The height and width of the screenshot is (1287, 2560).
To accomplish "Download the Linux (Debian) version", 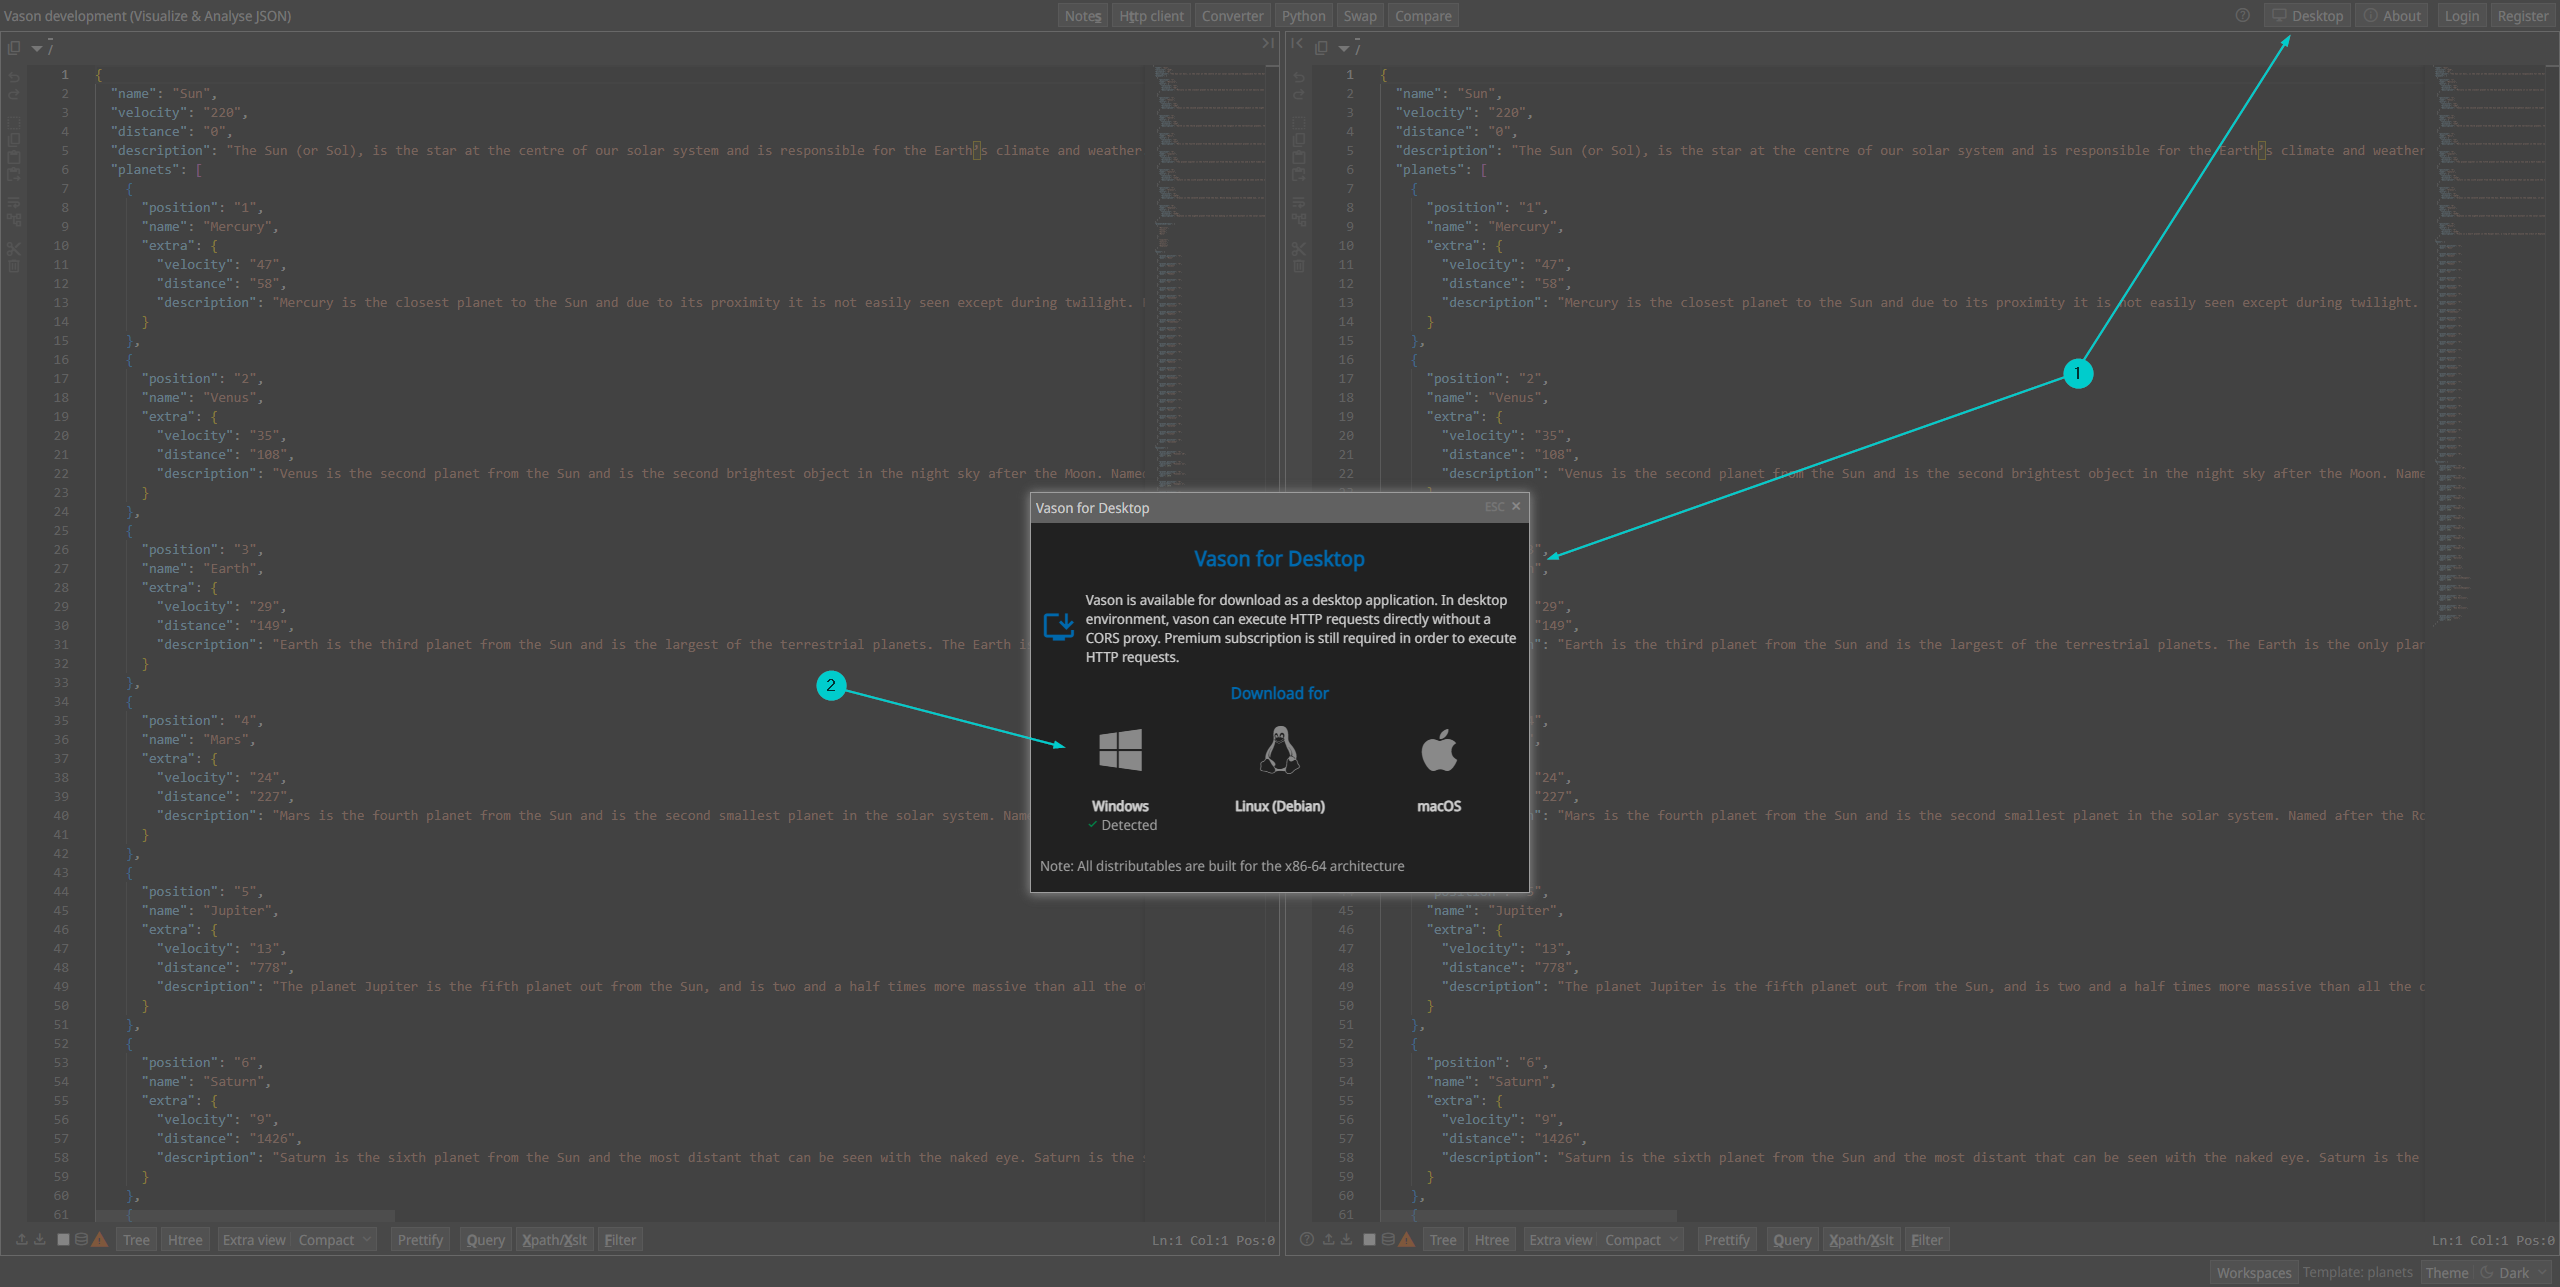I will pos(1279,770).
